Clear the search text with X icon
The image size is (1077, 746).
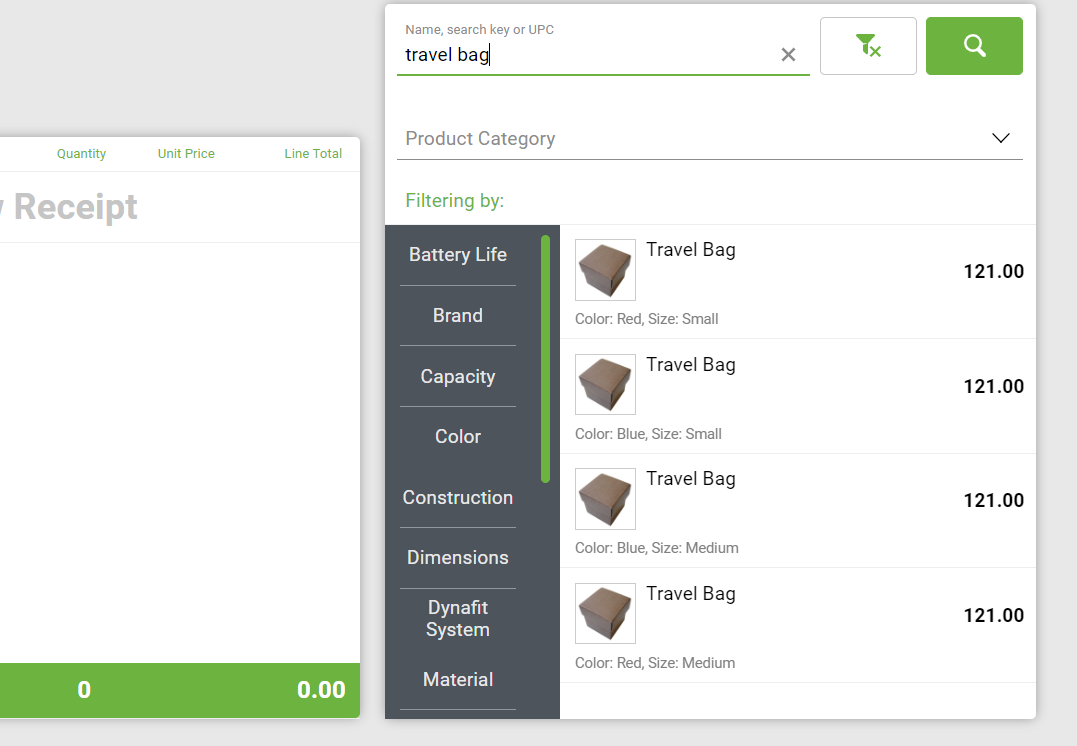[788, 55]
